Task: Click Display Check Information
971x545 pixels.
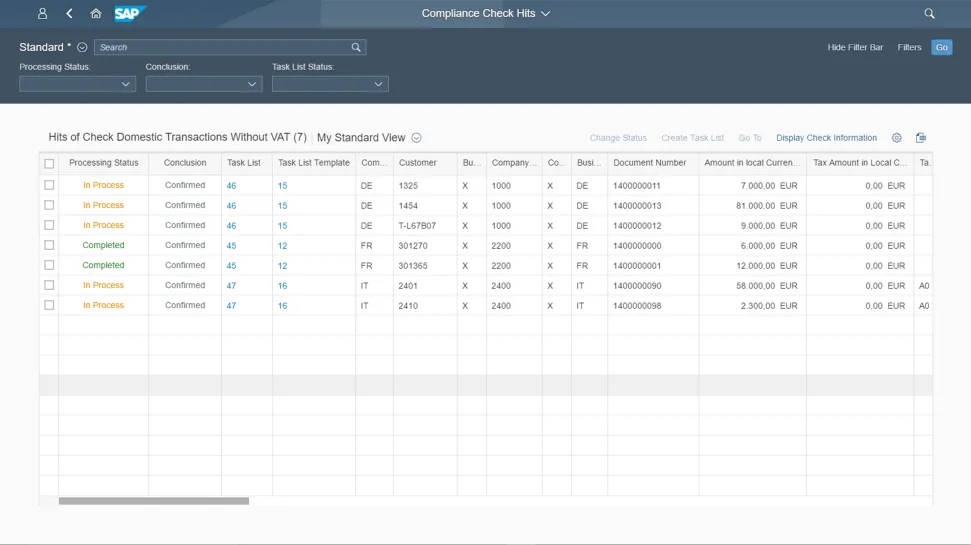Action: tap(826, 138)
